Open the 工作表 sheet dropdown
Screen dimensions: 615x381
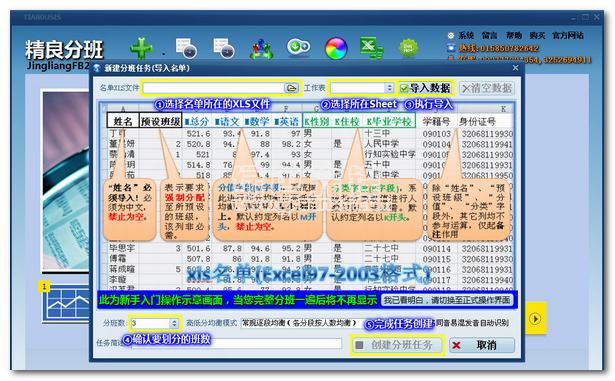(x=362, y=88)
